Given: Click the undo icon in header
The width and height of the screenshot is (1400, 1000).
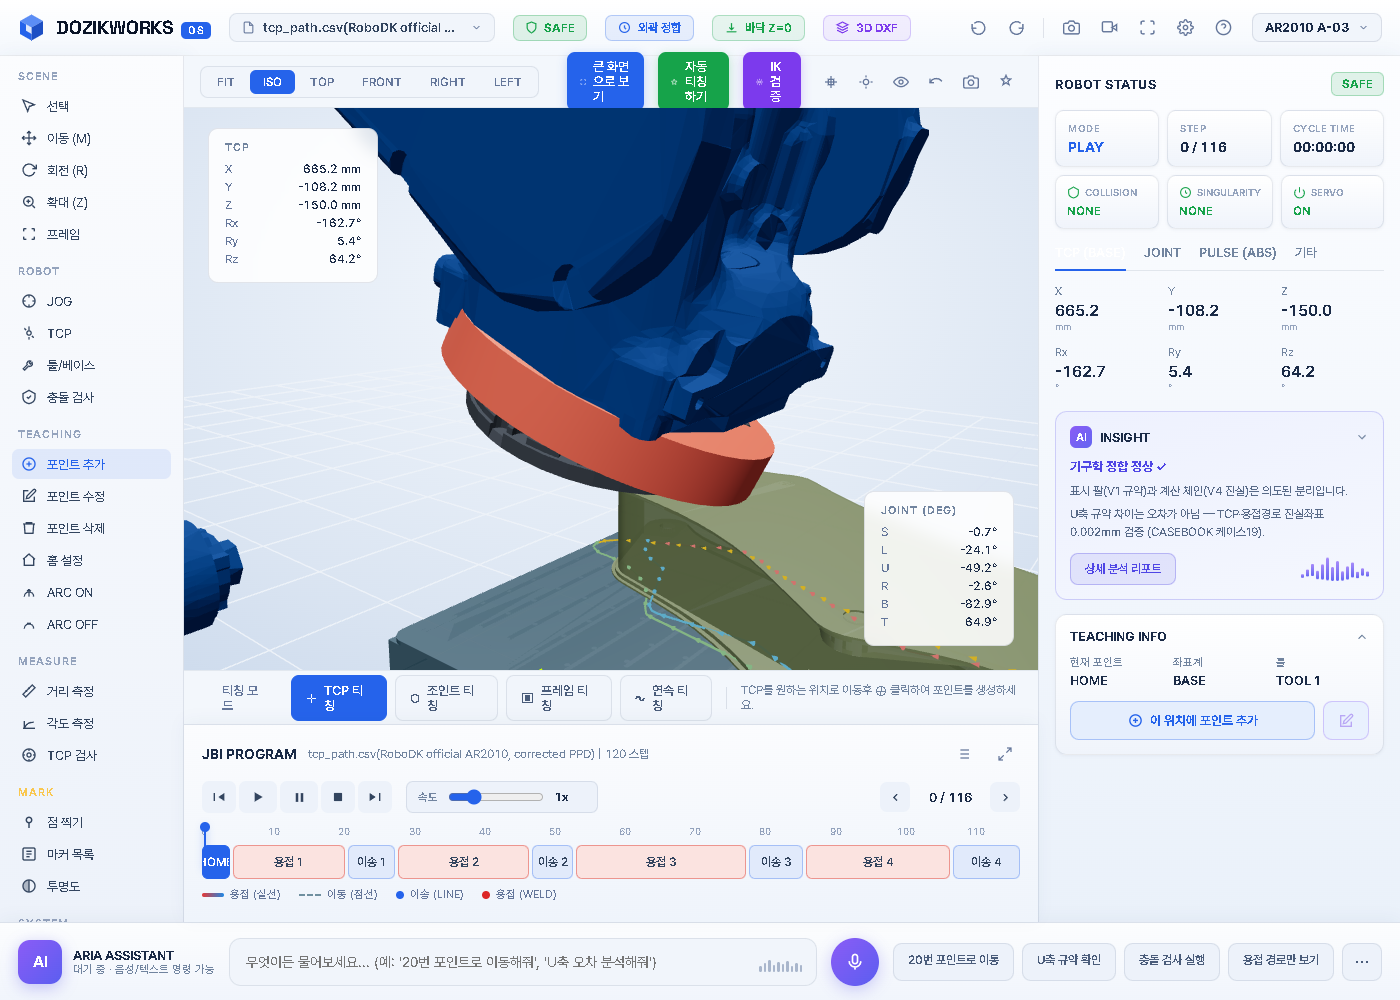Looking at the screenshot, I should click(x=978, y=28).
